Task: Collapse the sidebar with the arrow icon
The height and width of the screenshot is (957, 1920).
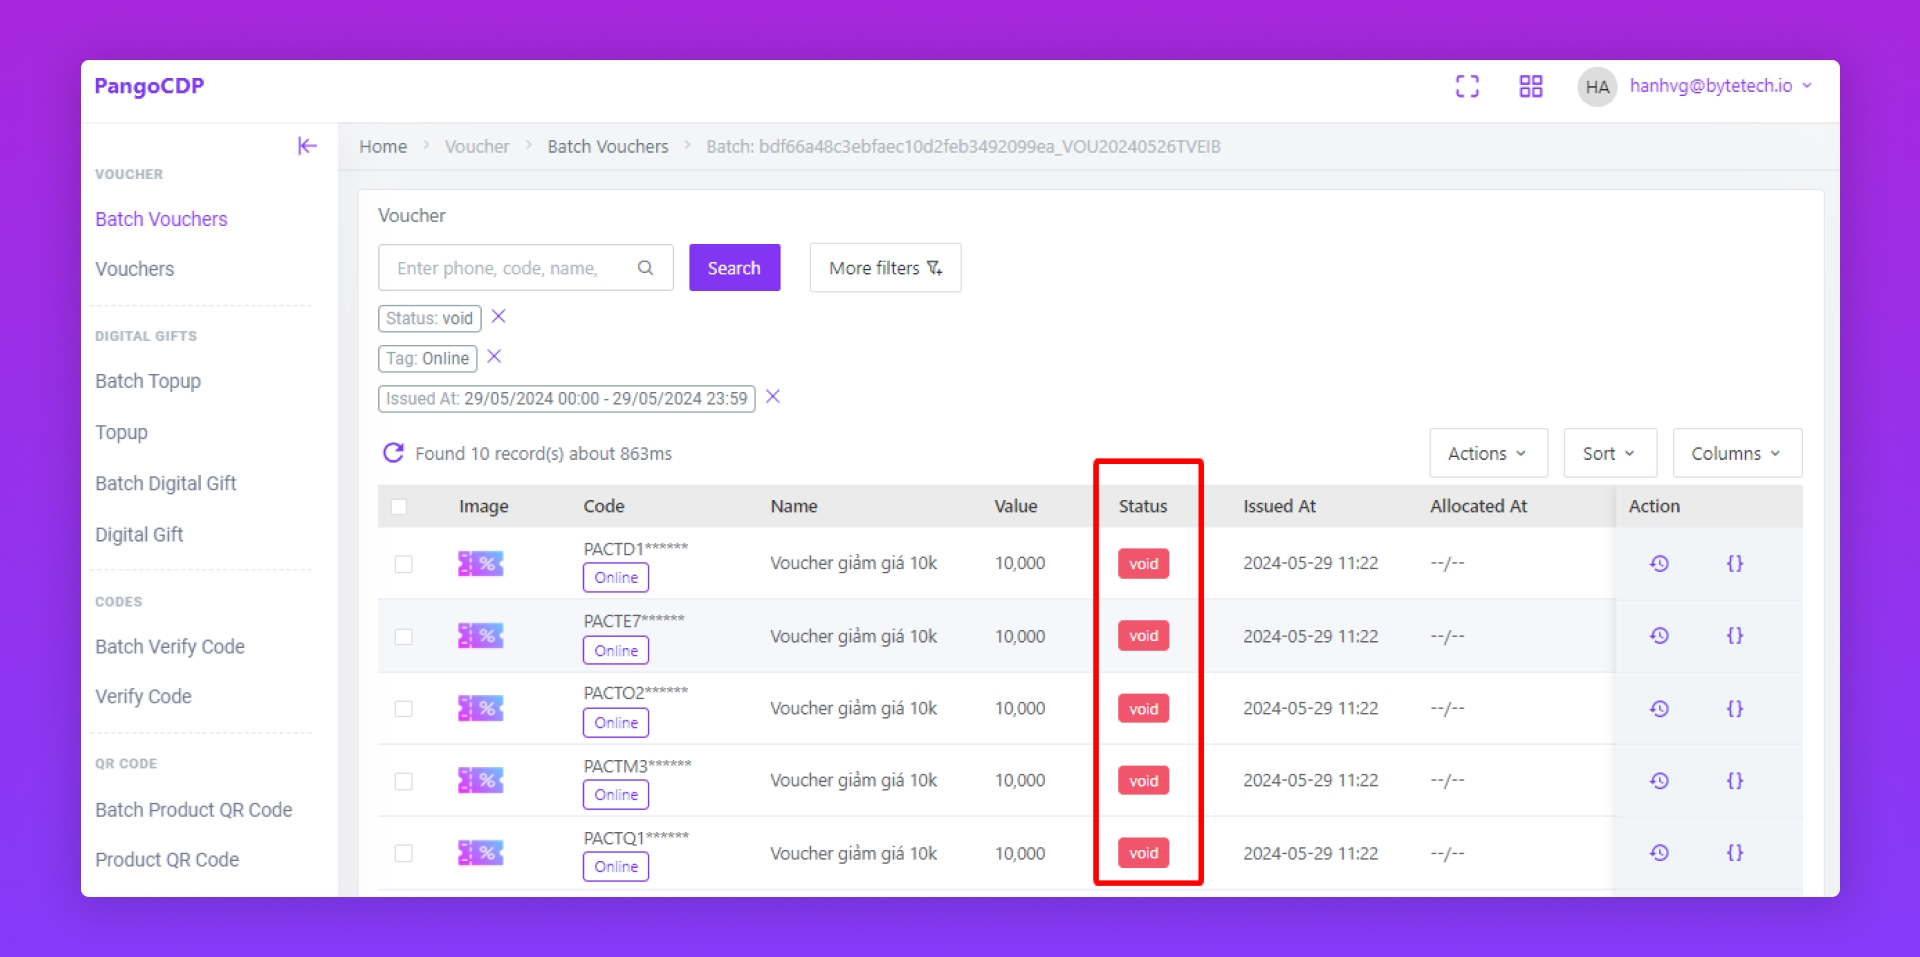Action: click(307, 146)
